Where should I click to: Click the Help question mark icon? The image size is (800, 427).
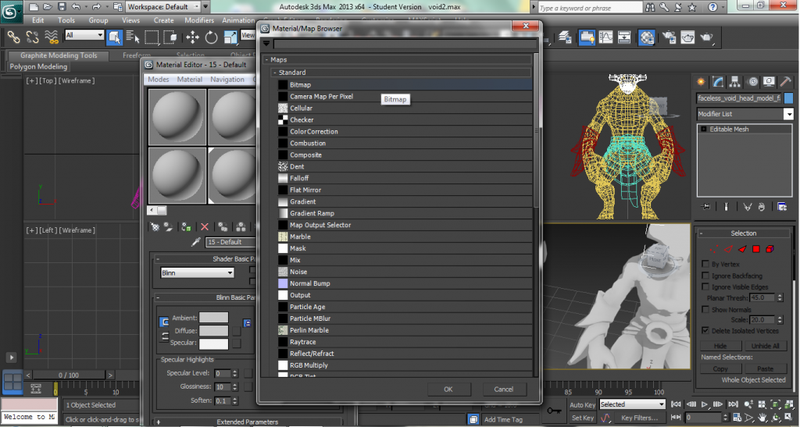pos(712,7)
